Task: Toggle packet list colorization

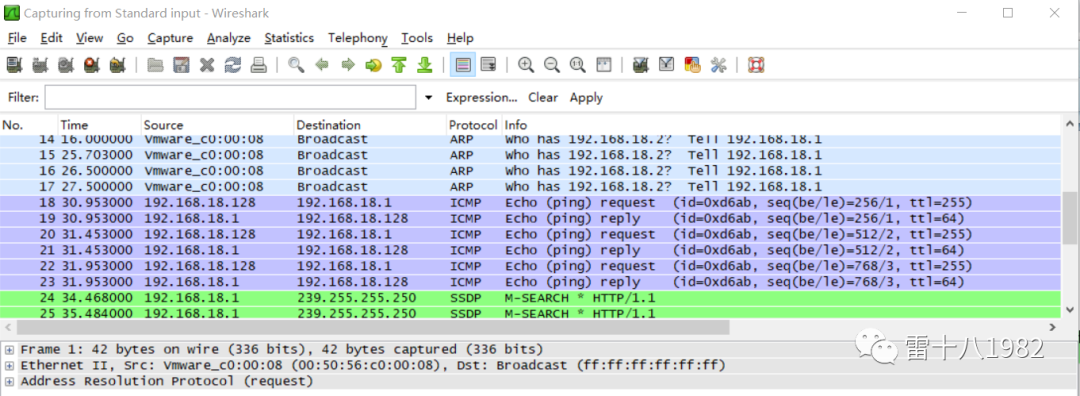Action: point(463,65)
